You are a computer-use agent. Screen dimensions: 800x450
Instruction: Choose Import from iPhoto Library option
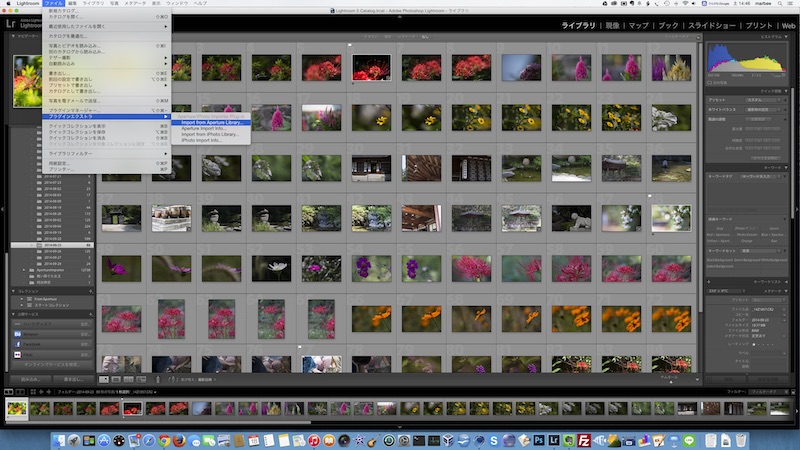(x=209, y=134)
